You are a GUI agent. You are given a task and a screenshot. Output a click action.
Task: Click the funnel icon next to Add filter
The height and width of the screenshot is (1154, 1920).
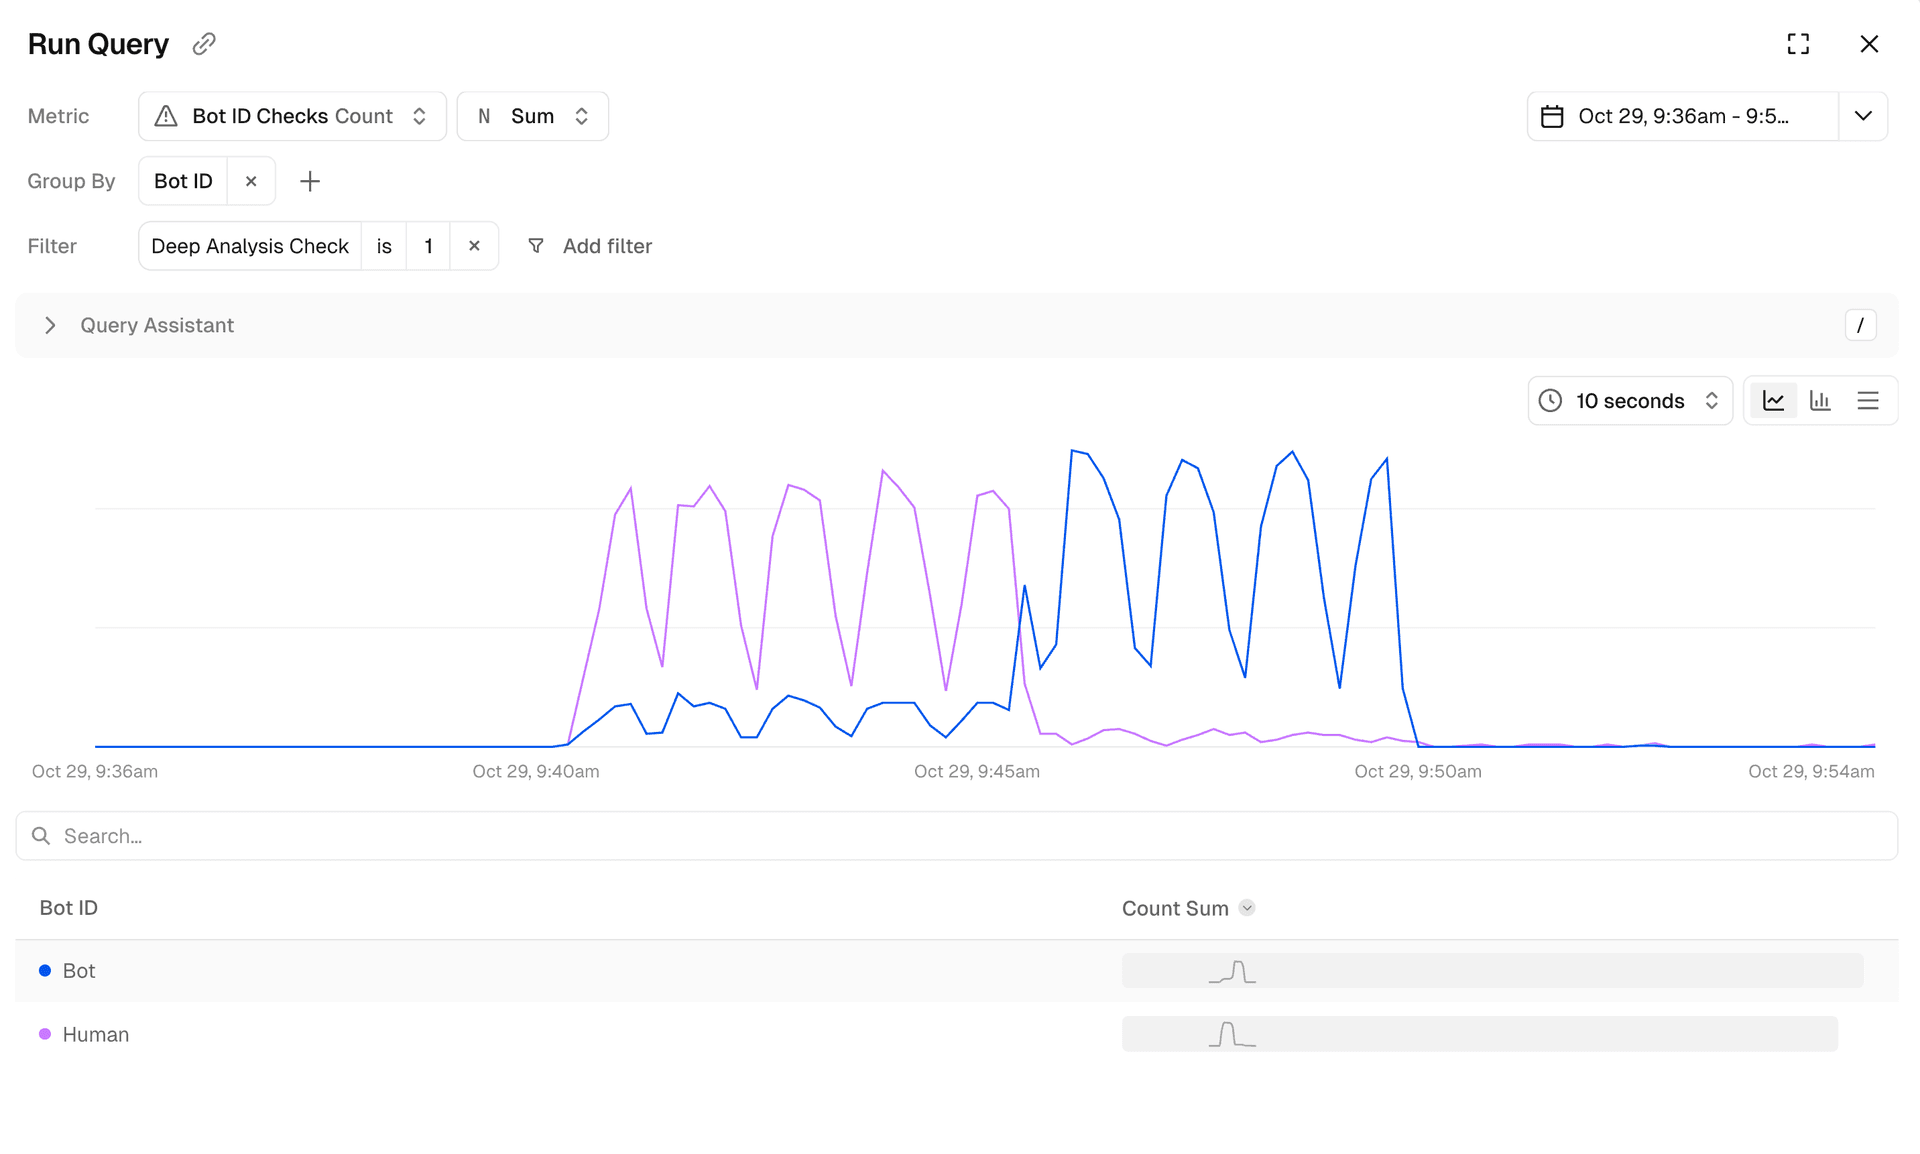point(536,246)
